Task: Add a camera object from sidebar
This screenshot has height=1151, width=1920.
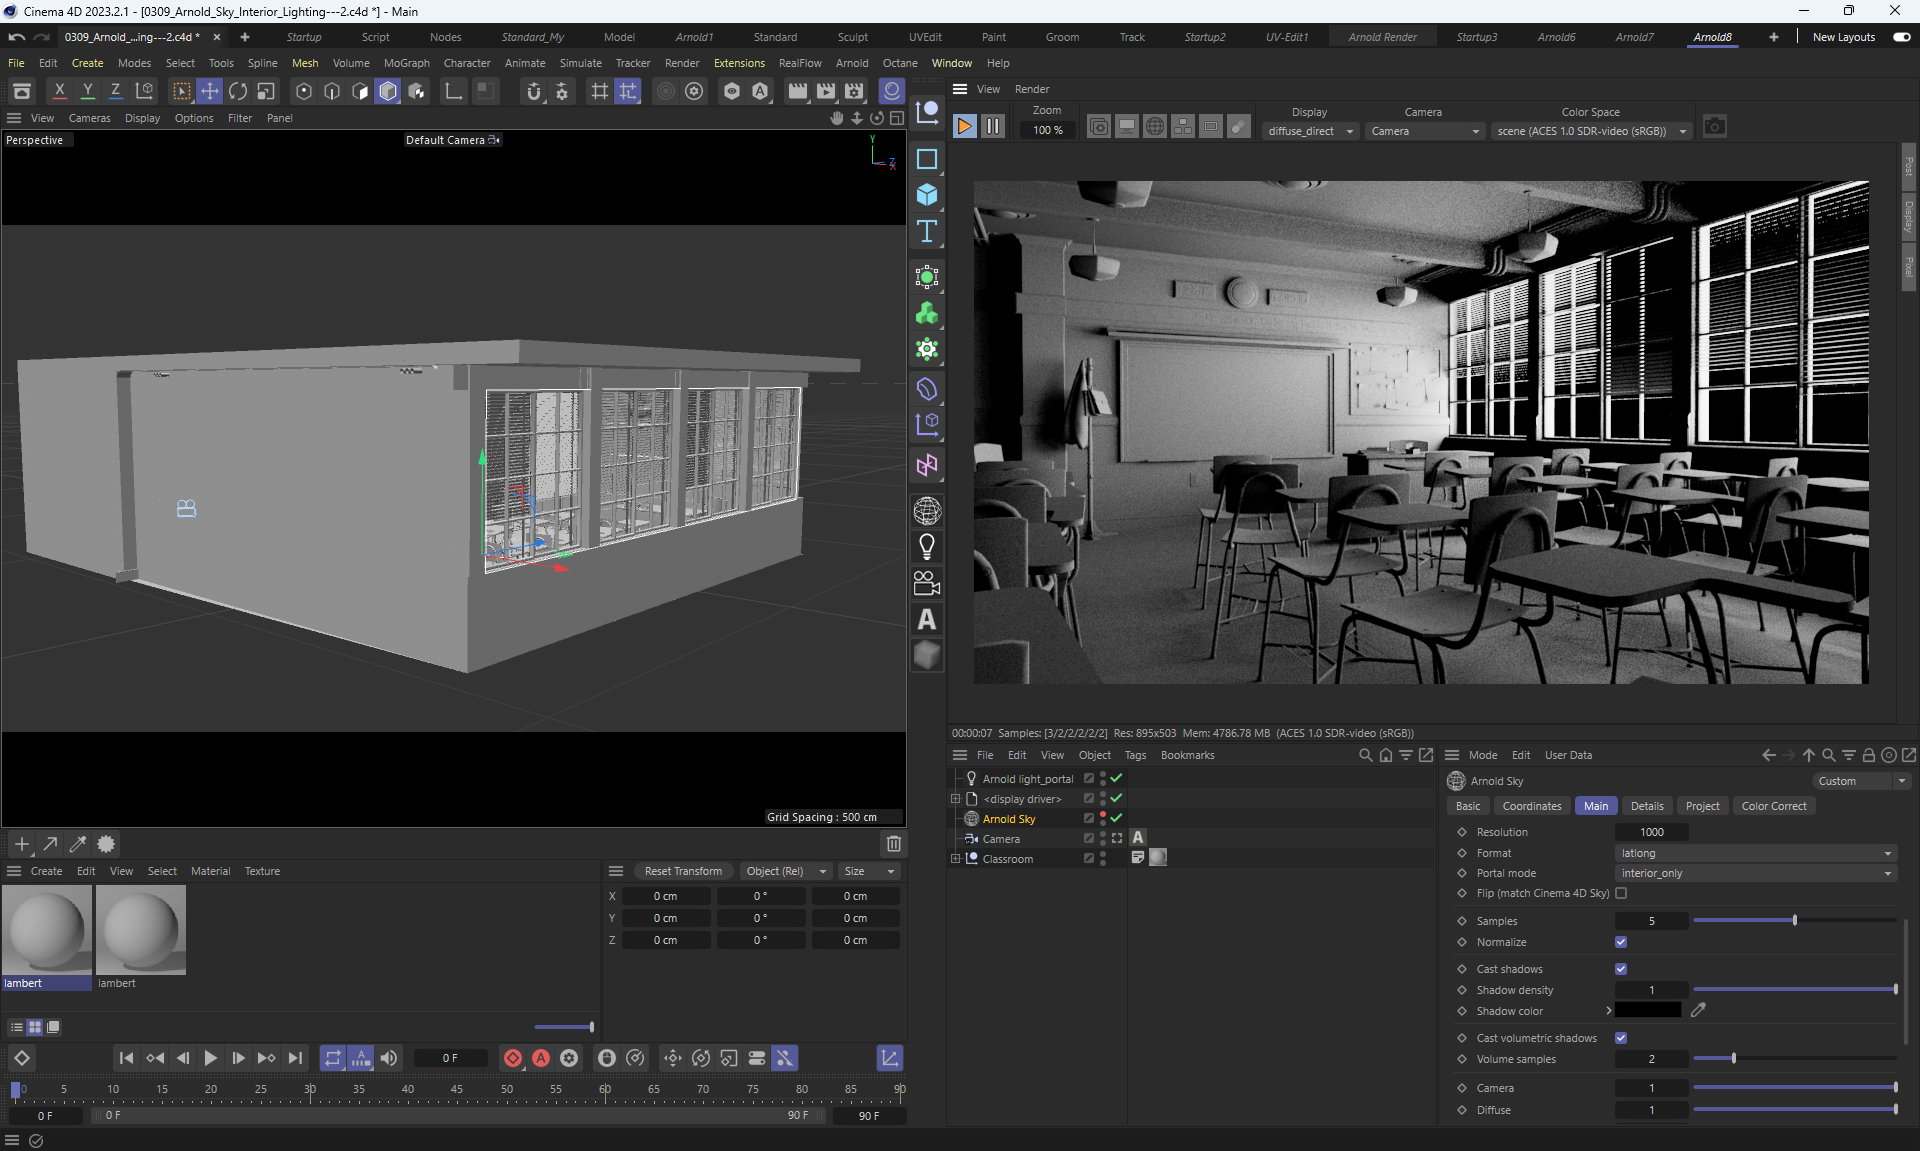Action: point(926,583)
